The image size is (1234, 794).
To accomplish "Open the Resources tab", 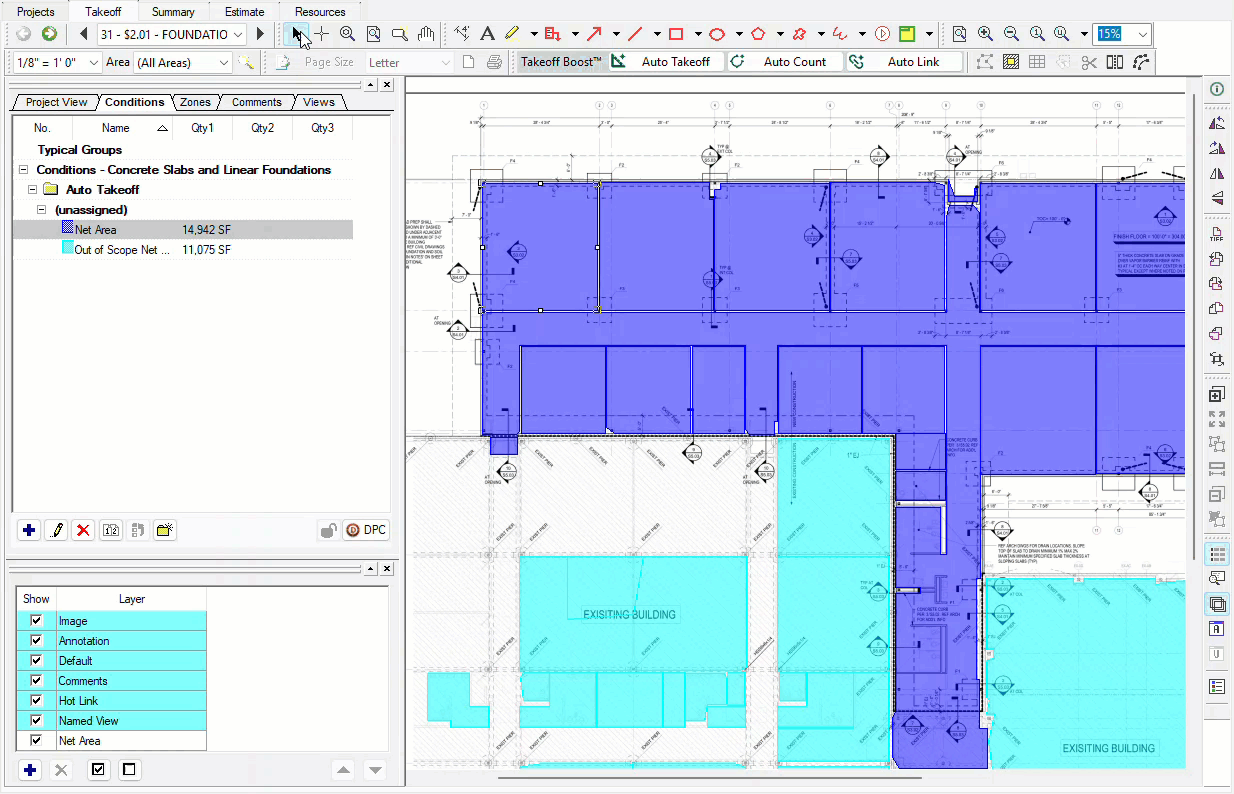I will coord(320,12).
